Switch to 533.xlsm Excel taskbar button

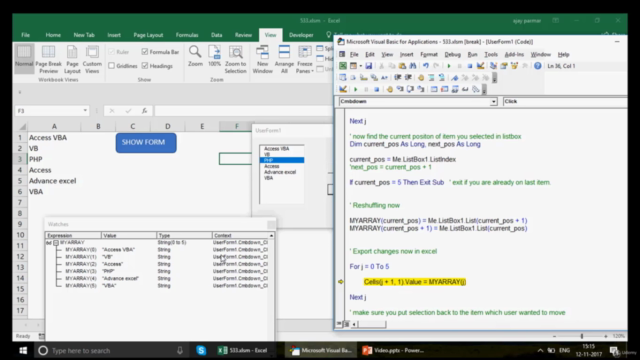tap(243, 350)
